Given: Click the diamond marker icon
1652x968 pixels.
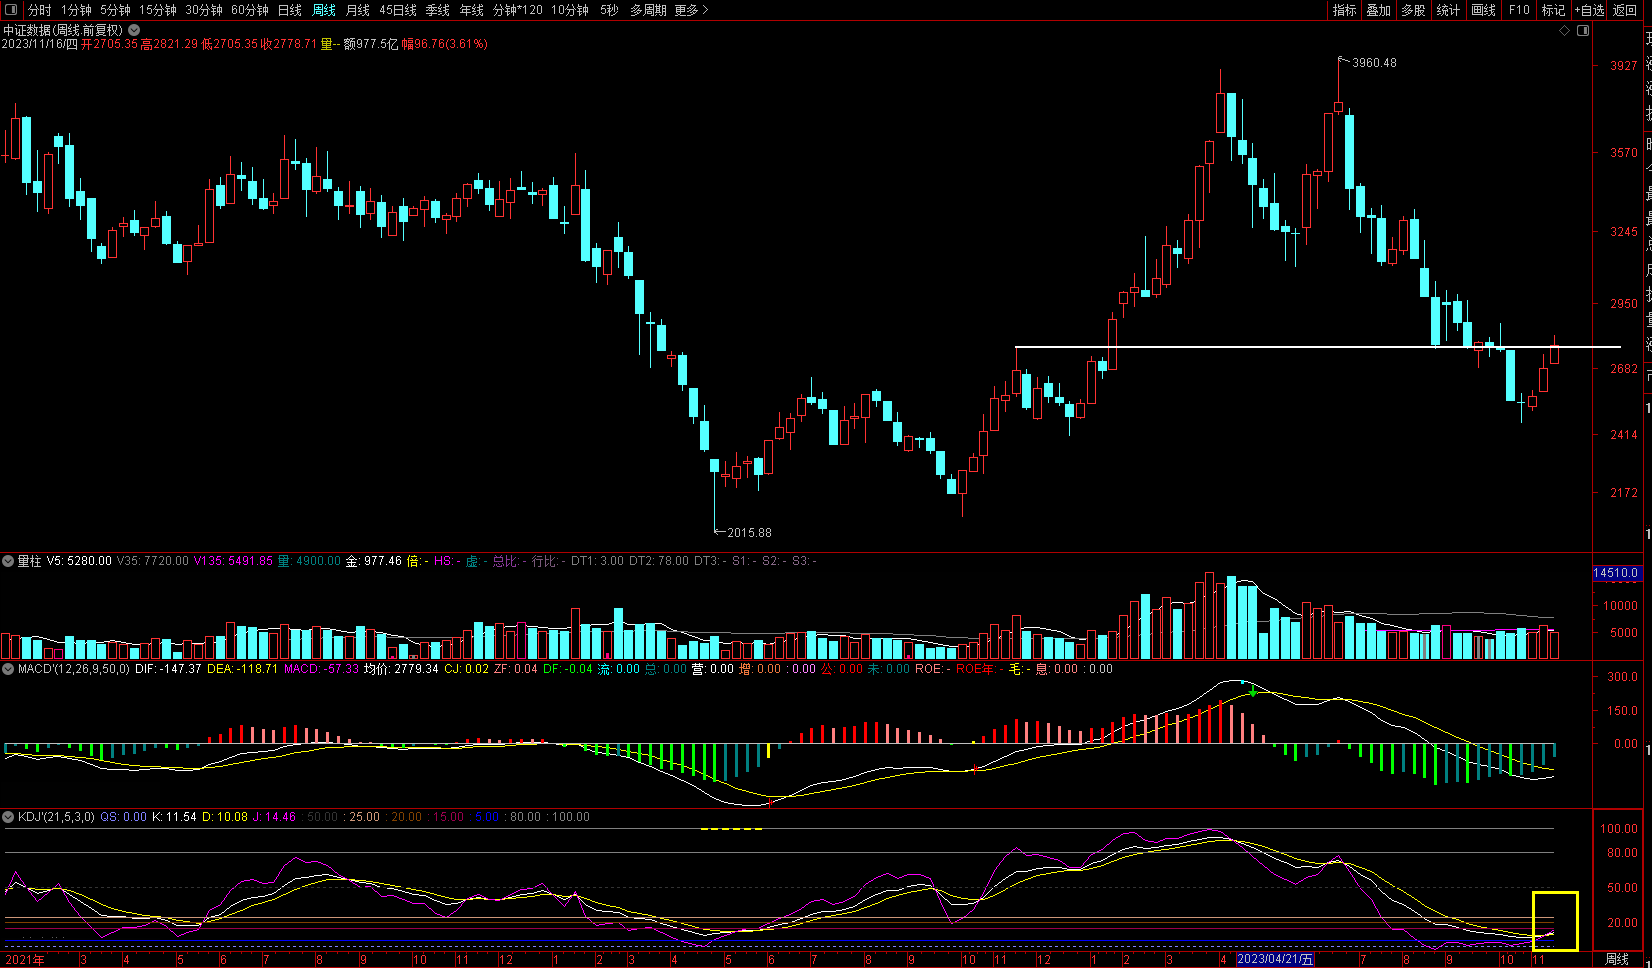Looking at the screenshot, I should coord(1565,31).
